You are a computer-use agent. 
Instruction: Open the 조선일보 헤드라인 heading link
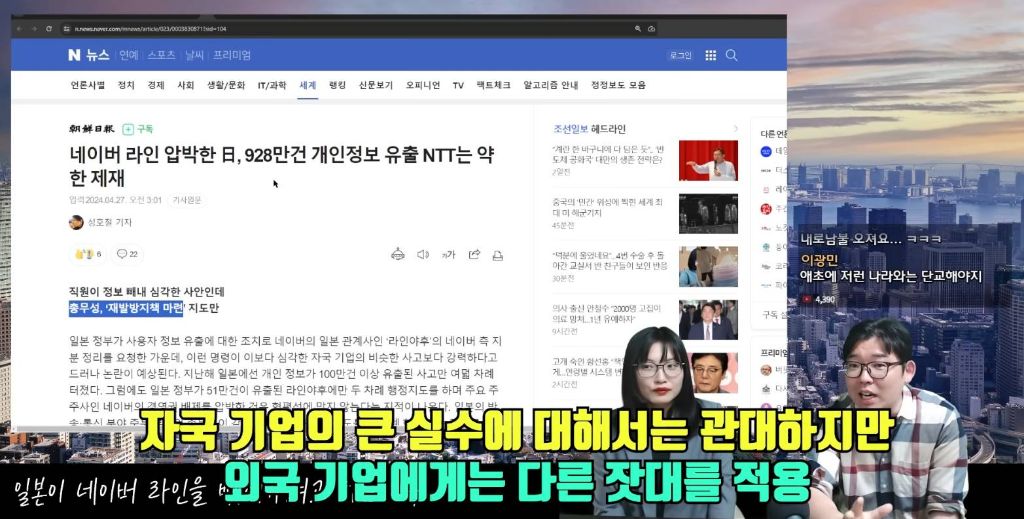point(590,129)
